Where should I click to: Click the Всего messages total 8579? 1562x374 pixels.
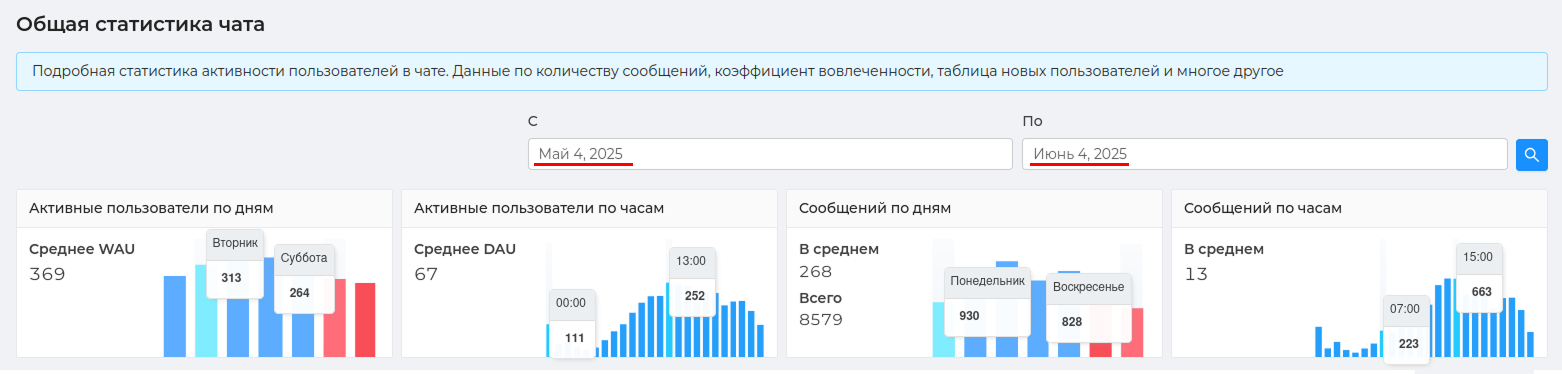pos(821,320)
